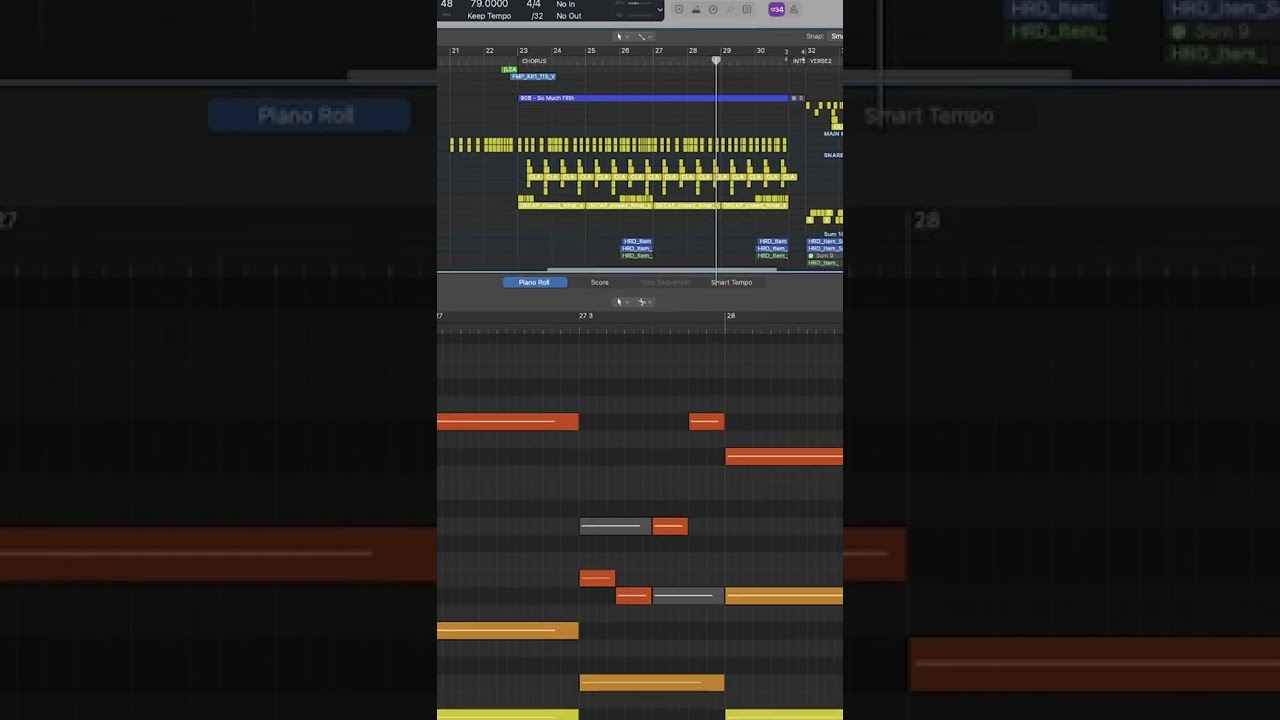Click the Tracks area horizontal scrollbar
The image size is (1280, 720).
pyautogui.click(x=661, y=269)
